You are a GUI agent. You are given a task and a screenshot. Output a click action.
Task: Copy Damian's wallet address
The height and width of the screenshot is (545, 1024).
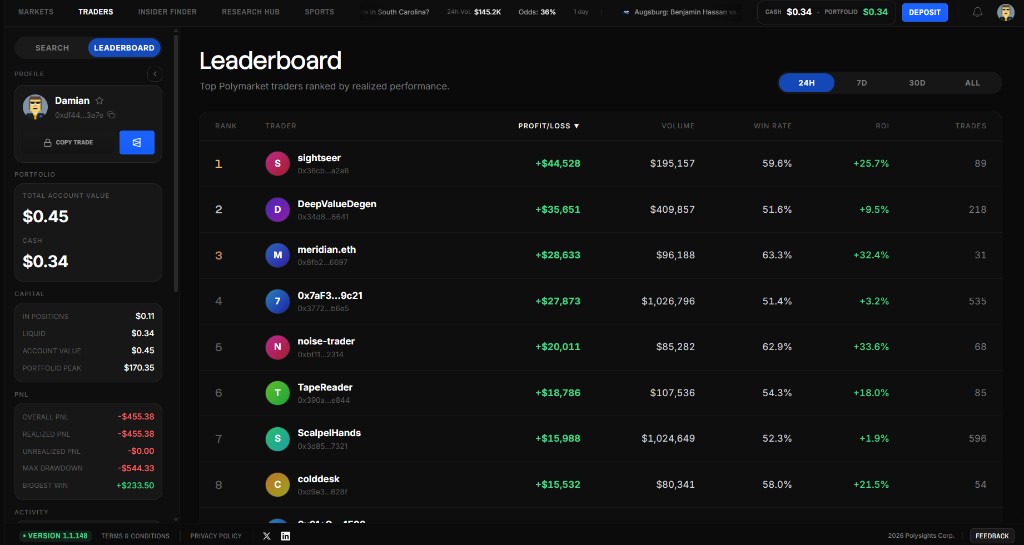(111, 116)
